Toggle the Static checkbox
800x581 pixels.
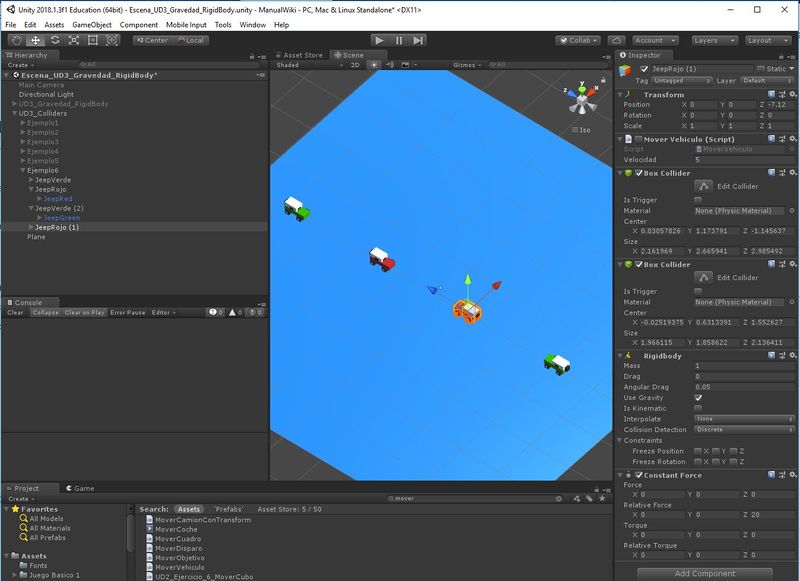(x=761, y=69)
